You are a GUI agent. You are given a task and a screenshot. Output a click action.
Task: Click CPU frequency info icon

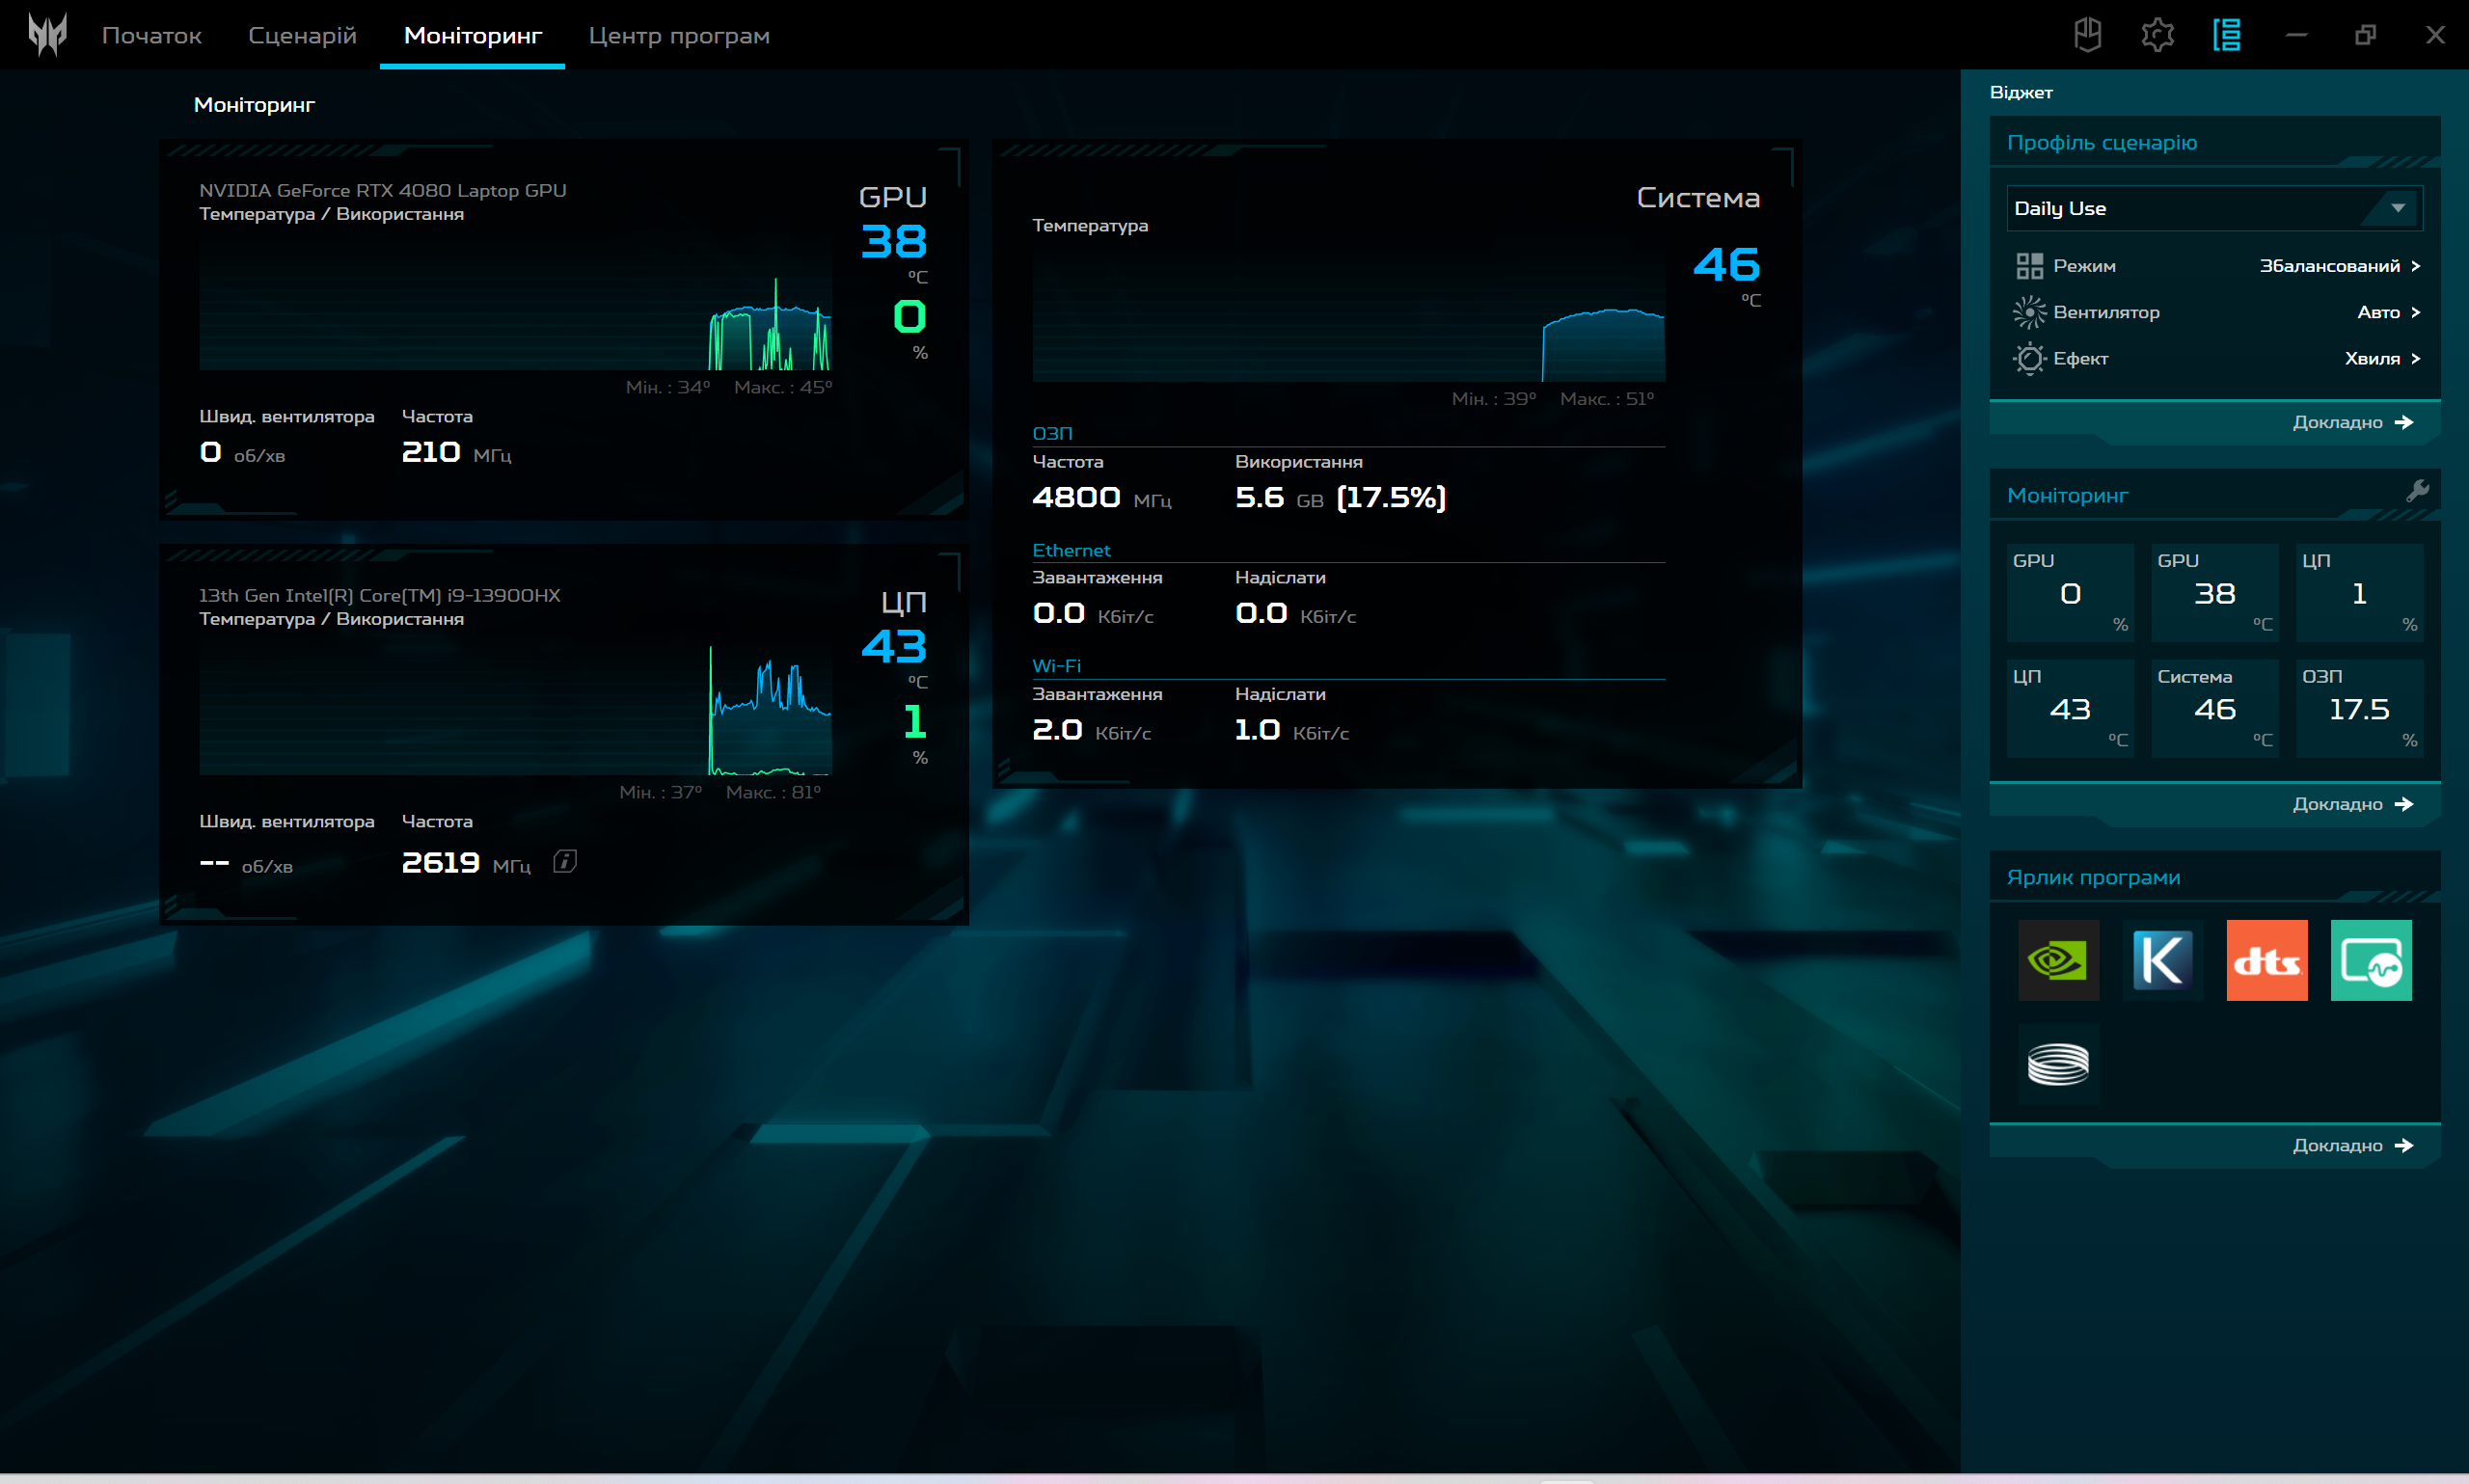[565, 862]
